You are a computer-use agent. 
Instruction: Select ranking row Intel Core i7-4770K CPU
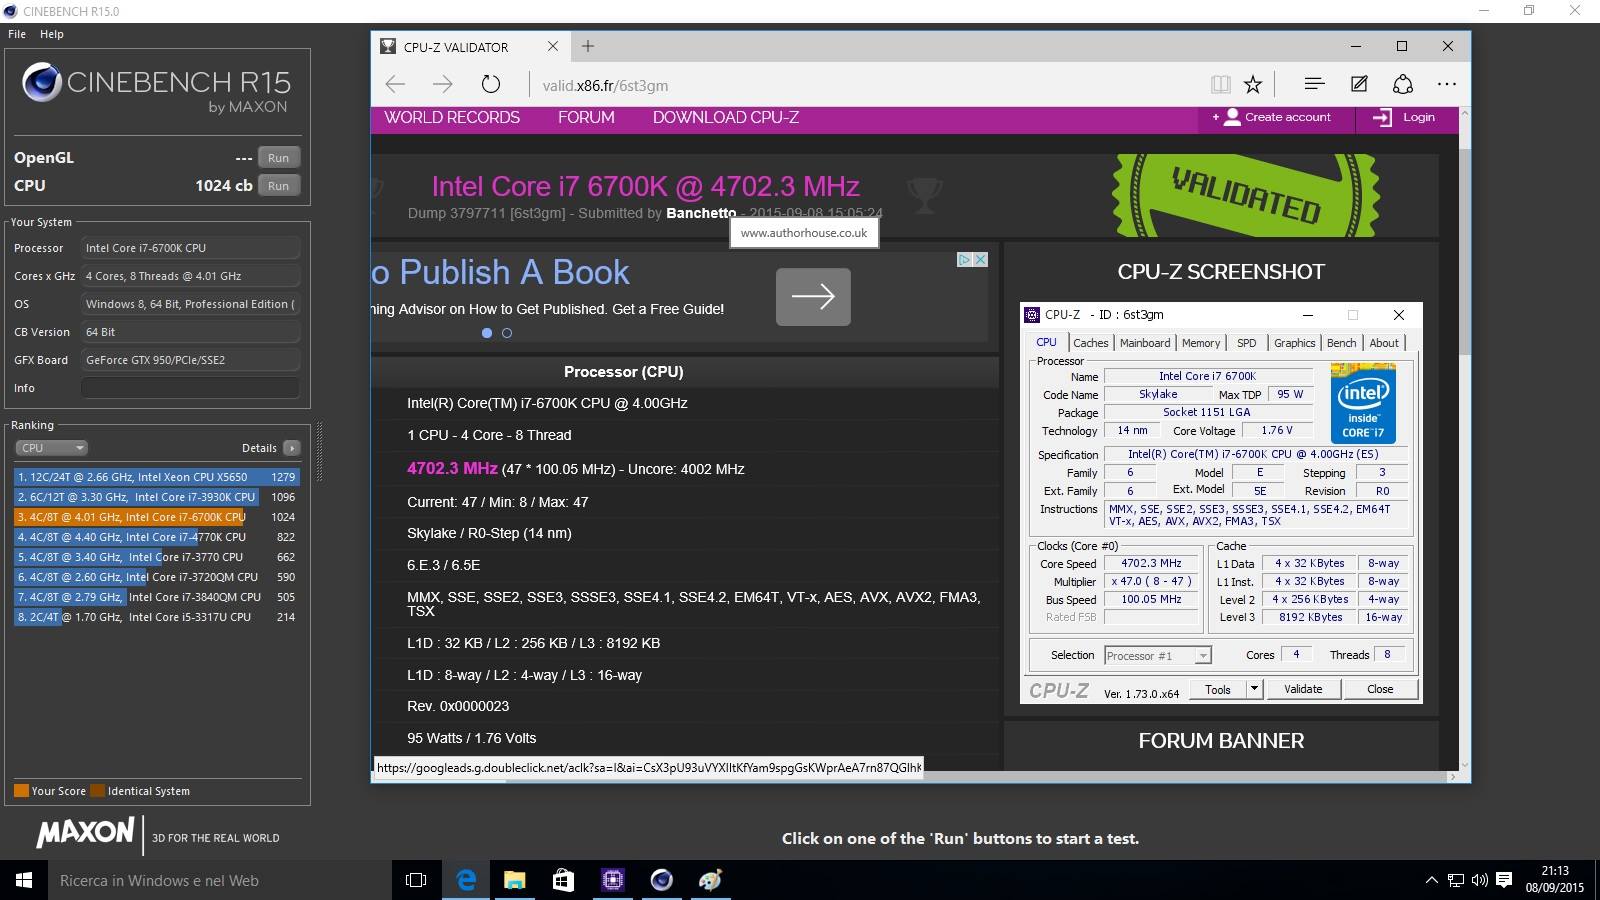pyautogui.click(x=156, y=537)
